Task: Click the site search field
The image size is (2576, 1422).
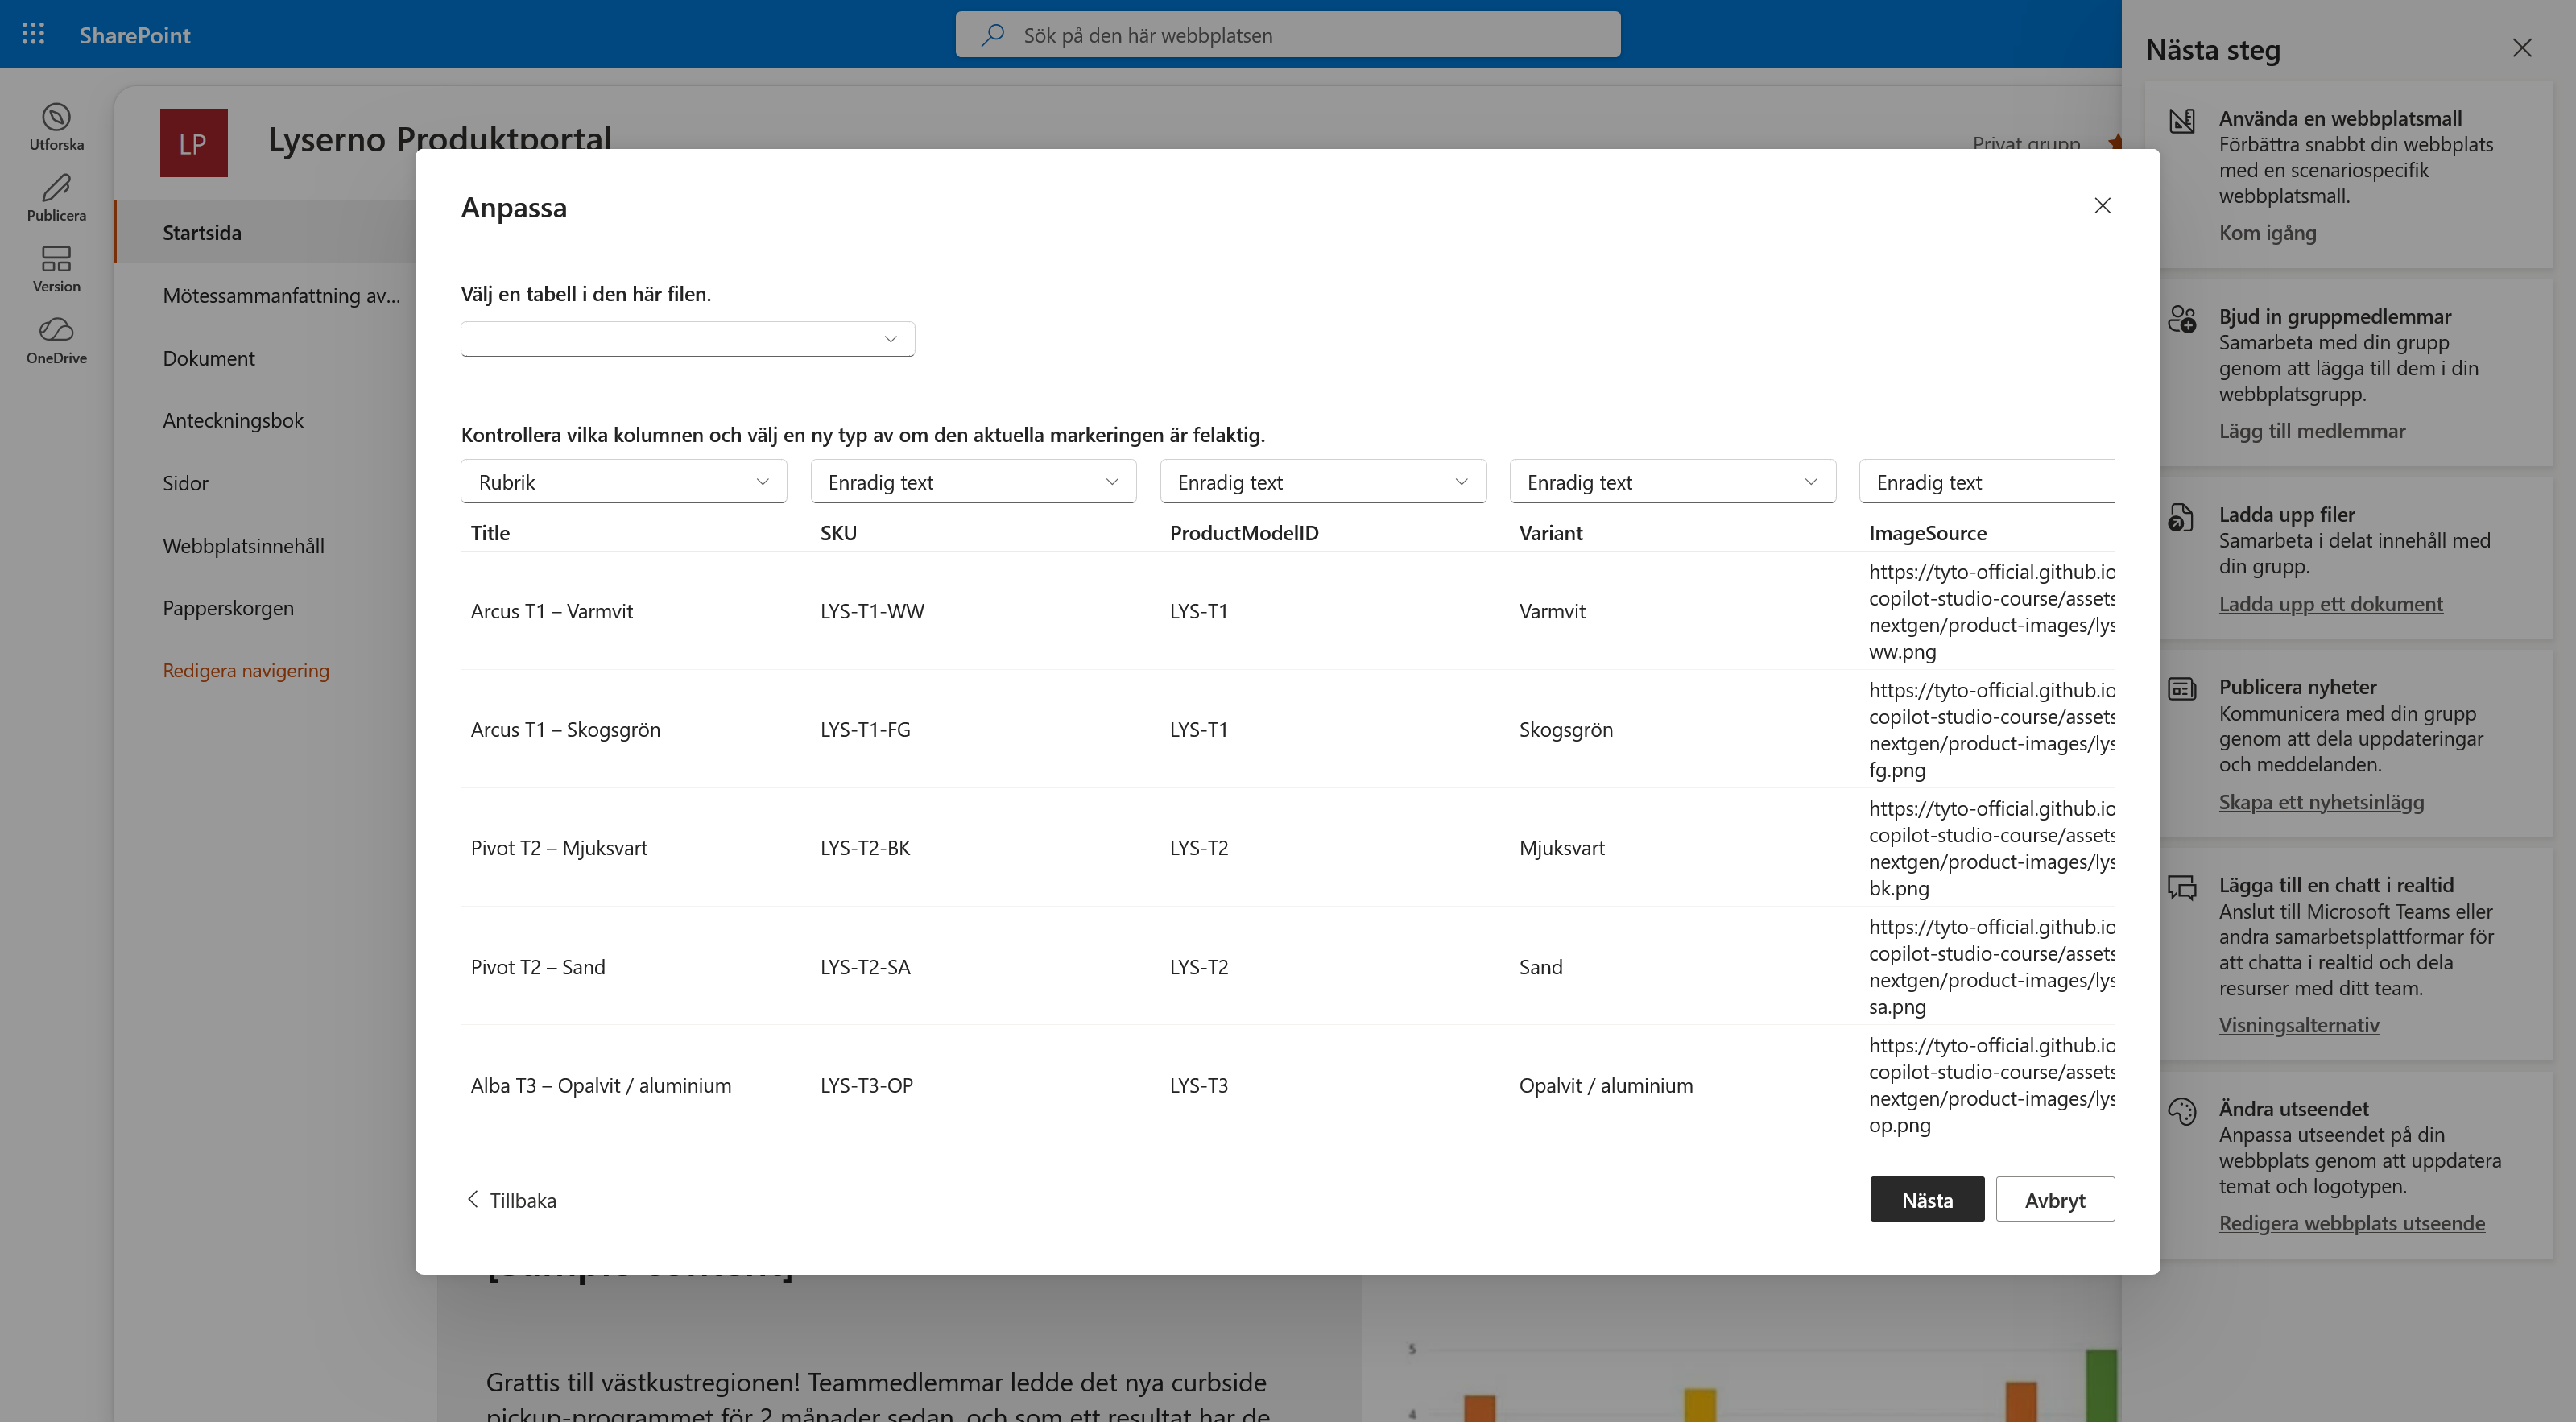Action: pos(1288,35)
